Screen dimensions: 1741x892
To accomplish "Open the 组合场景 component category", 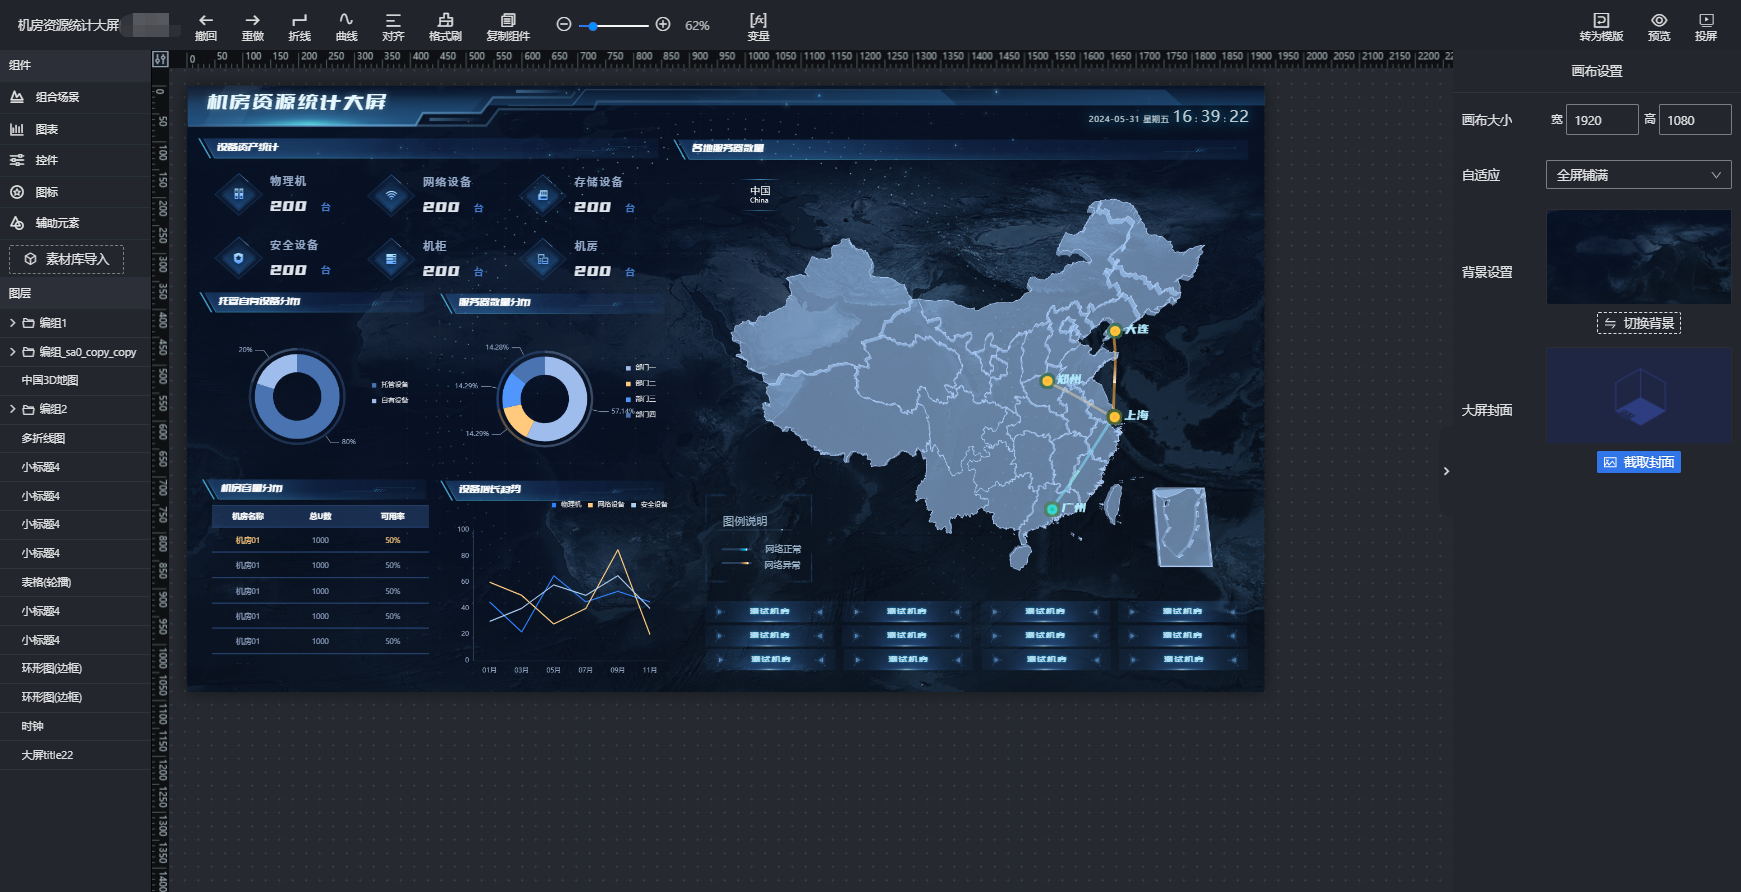I will click(57, 97).
